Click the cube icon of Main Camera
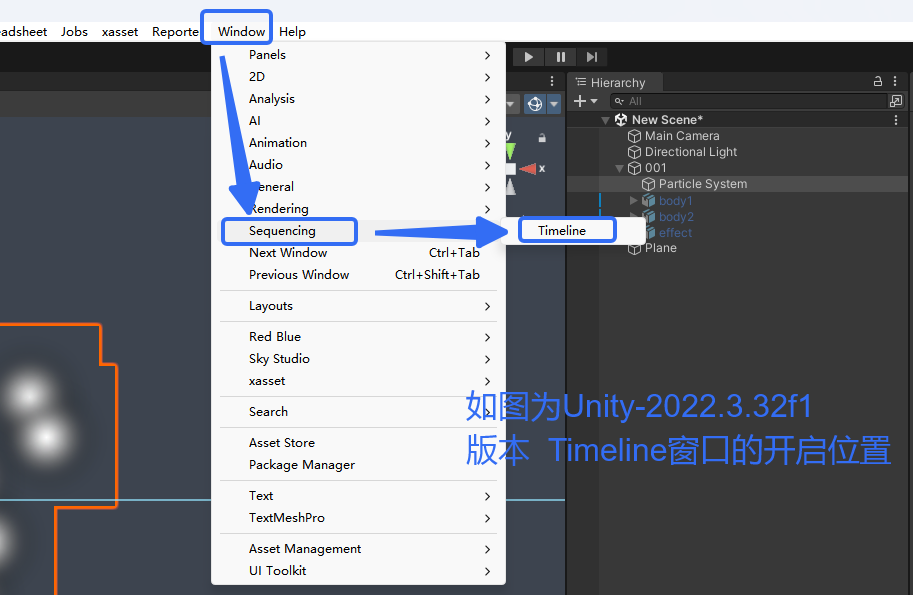 tap(634, 136)
